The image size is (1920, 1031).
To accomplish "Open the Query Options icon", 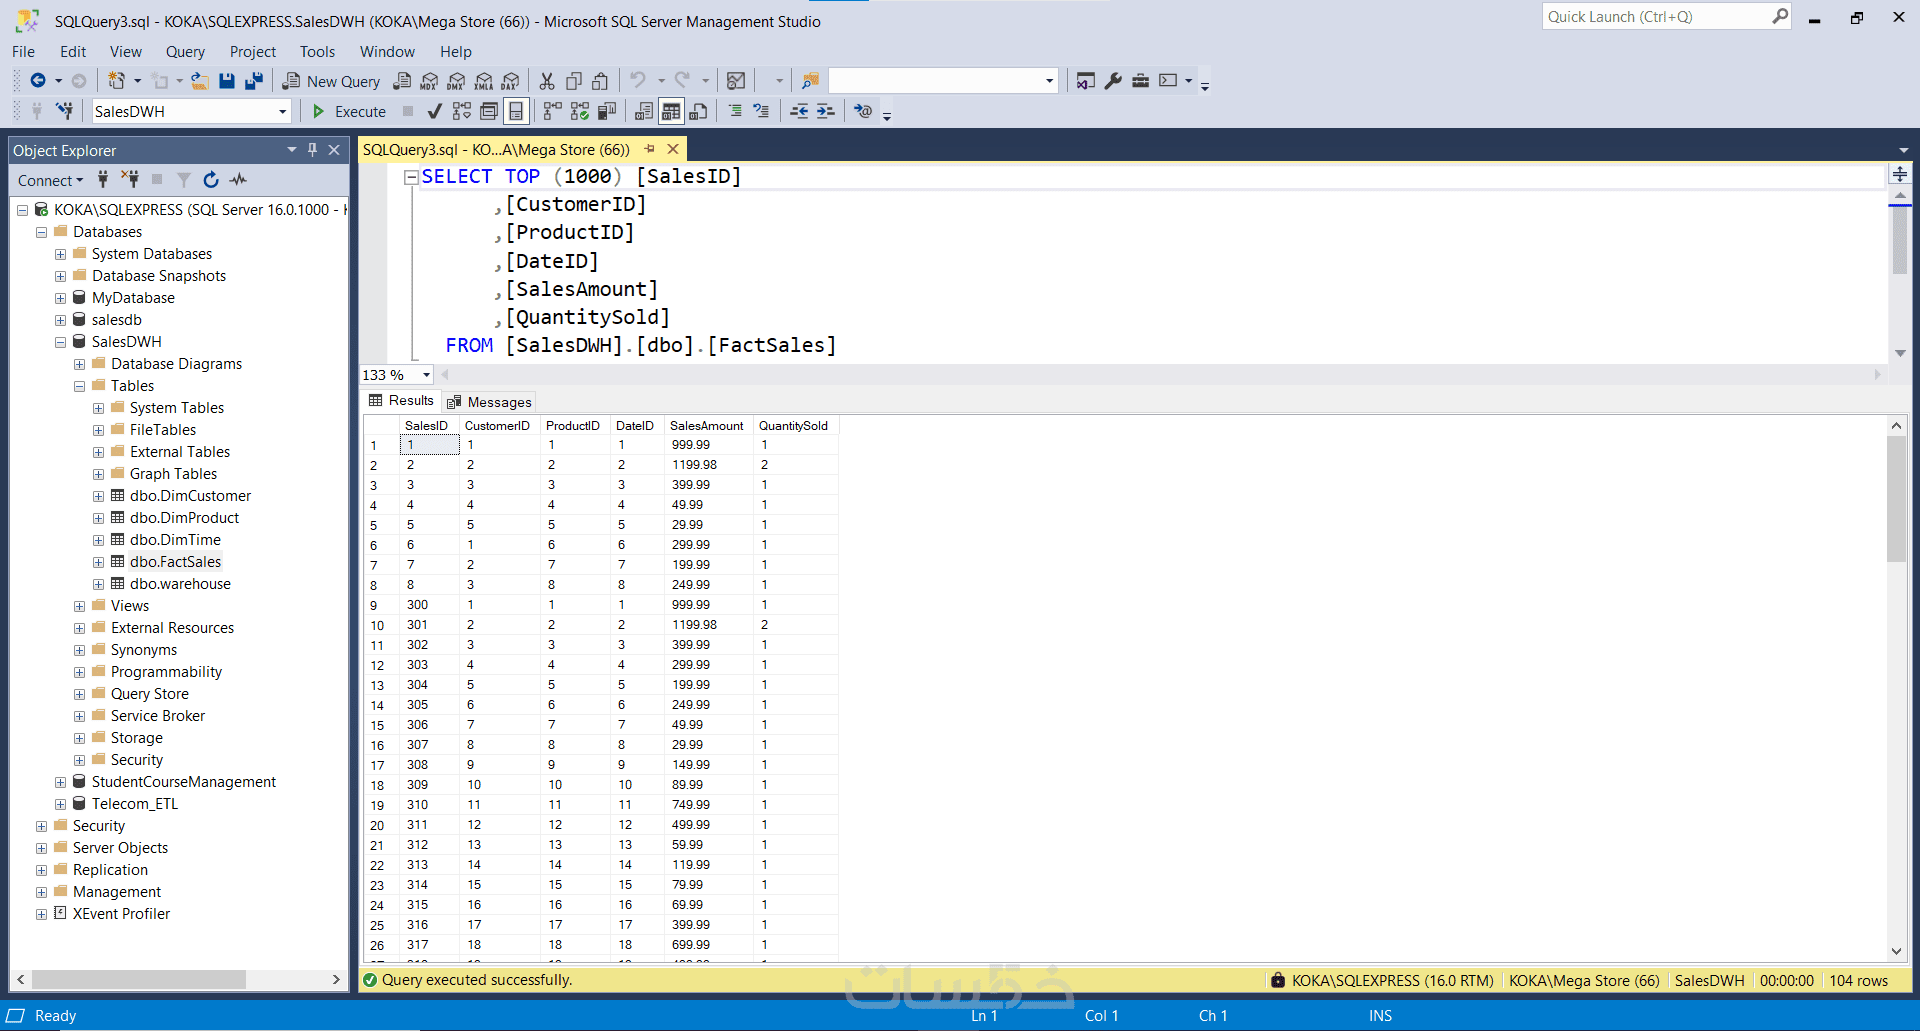I will 489,111.
